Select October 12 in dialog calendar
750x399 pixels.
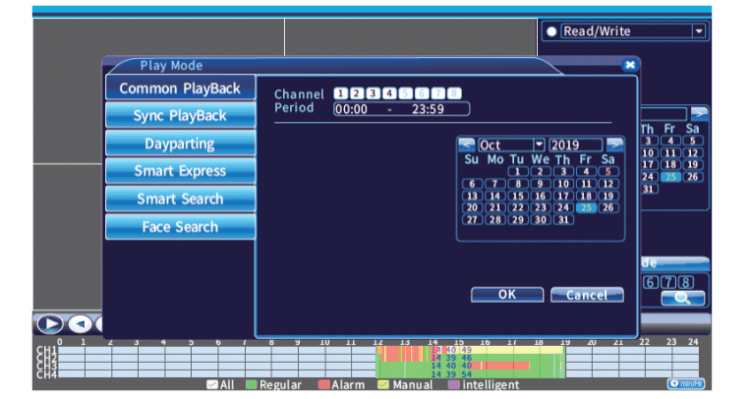pyautogui.click(x=608, y=184)
